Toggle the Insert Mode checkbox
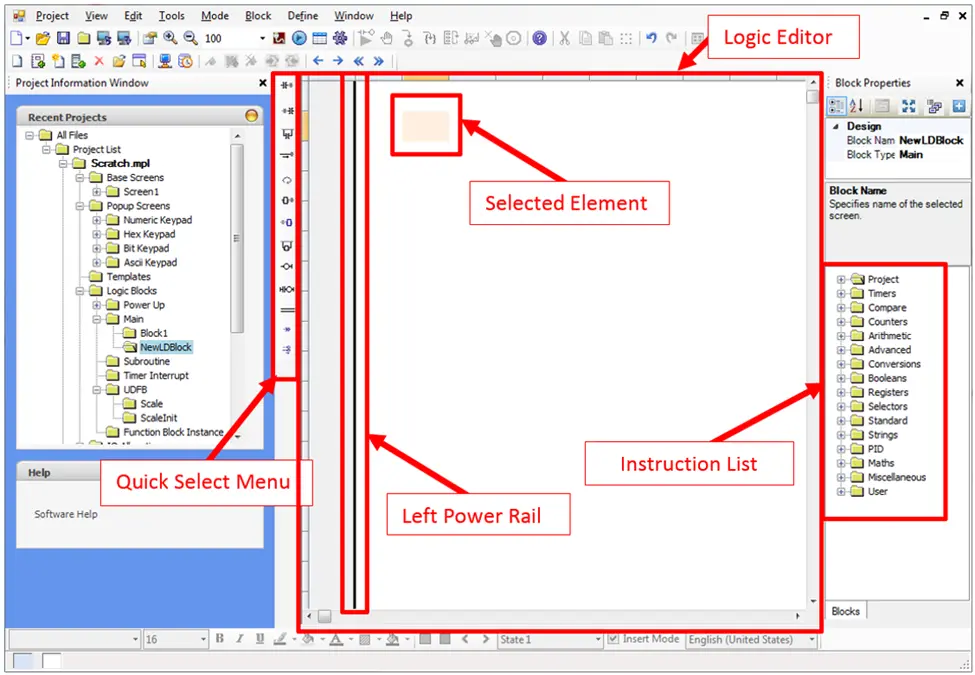Image resolution: width=975 pixels, height=675 pixels. [613, 639]
